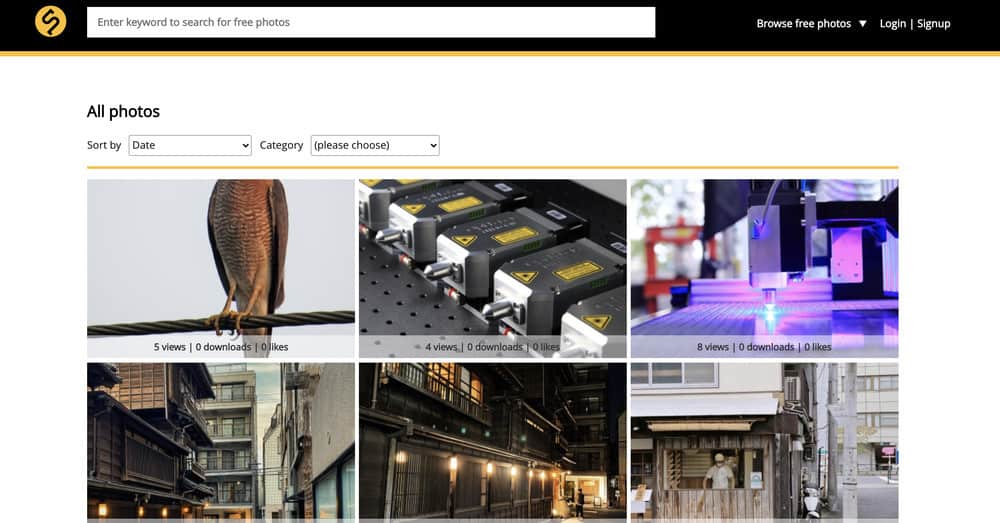This screenshot has height=523, width=1000.
Task: Click the yellow S site logo
Action: pyautogui.click(x=50, y=22)
